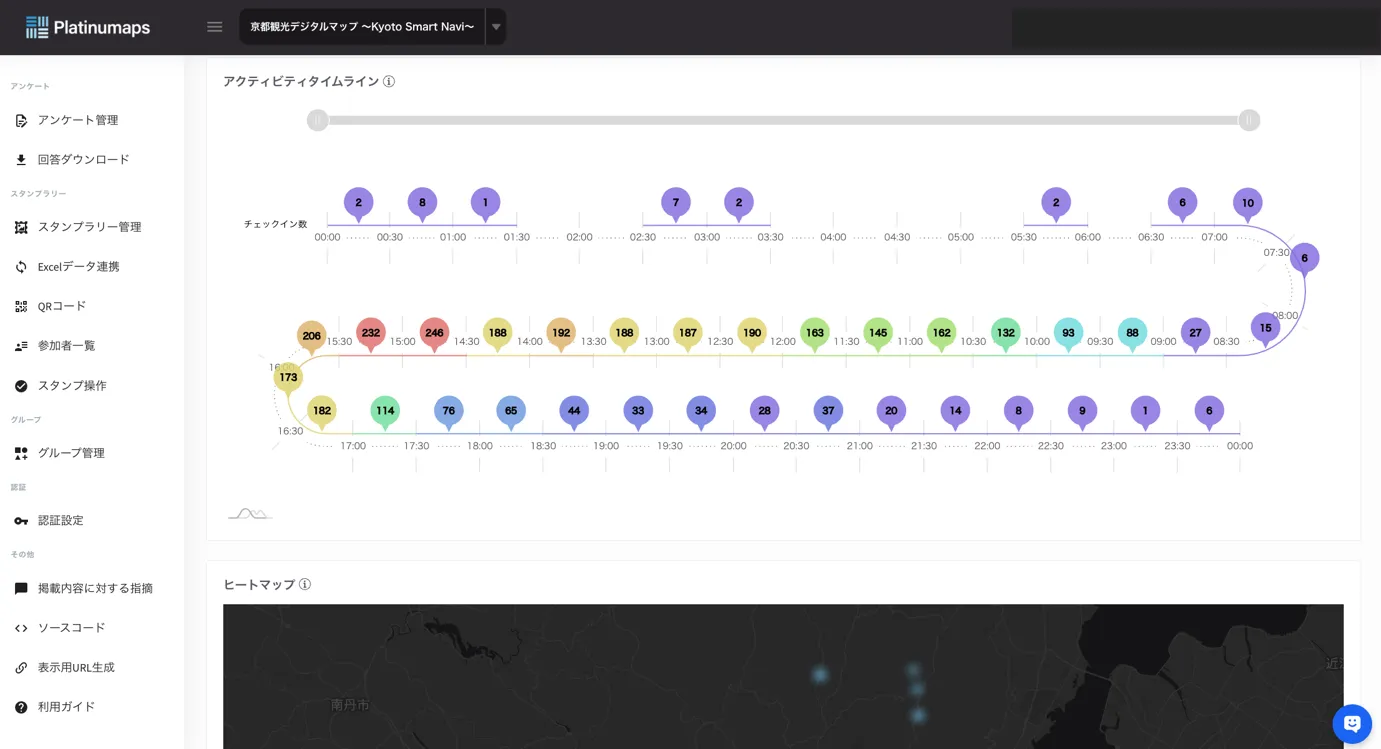This screenshot has width=1381, height=749.
Task: Select the 192 check-in marker
Action: [561, 334]
